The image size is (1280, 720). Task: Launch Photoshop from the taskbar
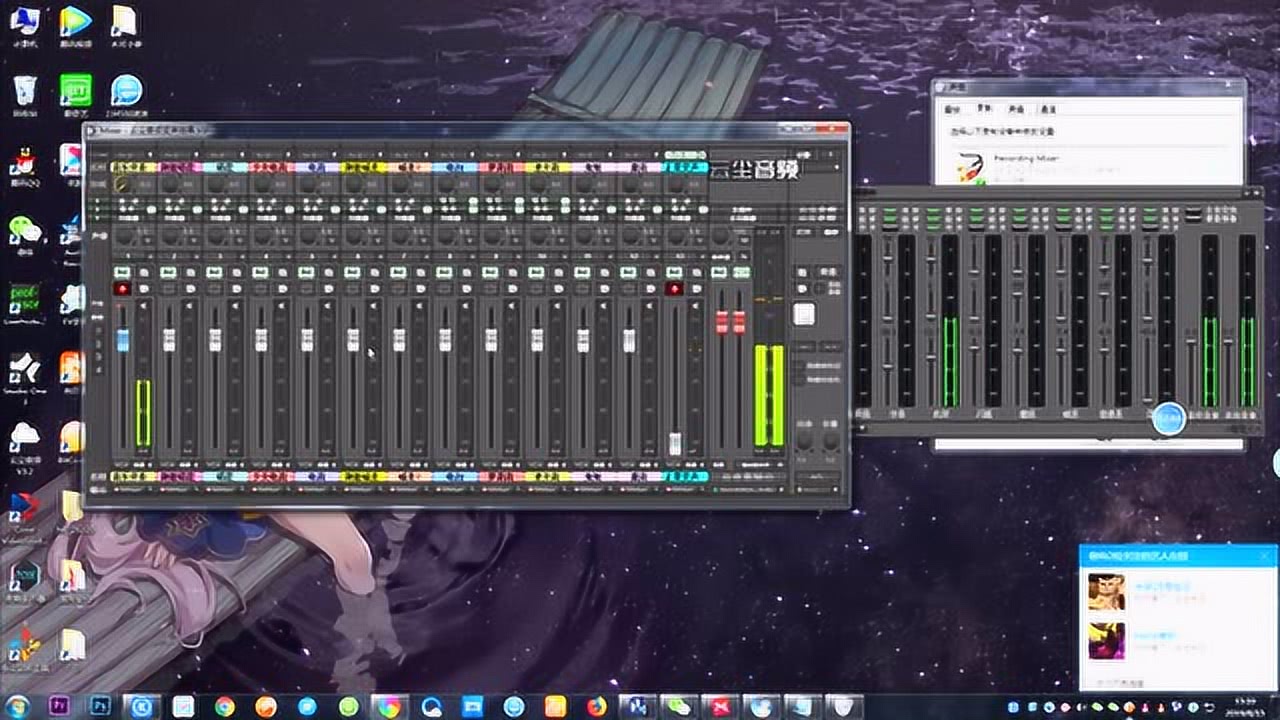coord(100,706)
